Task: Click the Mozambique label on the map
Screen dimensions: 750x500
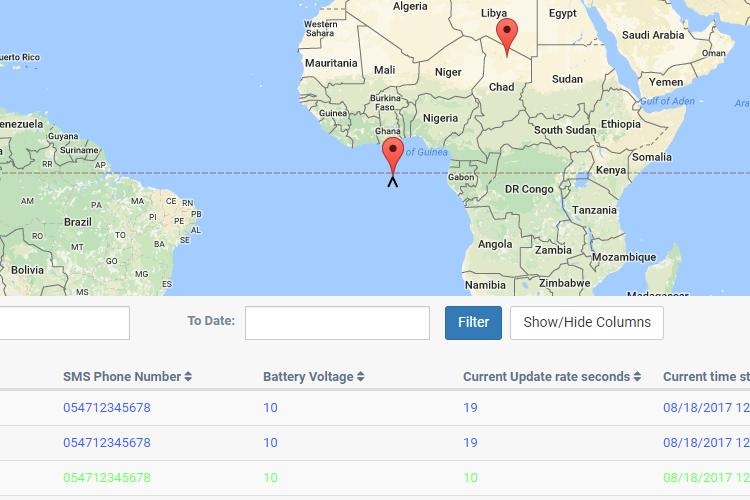Action: (x=624, y=257)
